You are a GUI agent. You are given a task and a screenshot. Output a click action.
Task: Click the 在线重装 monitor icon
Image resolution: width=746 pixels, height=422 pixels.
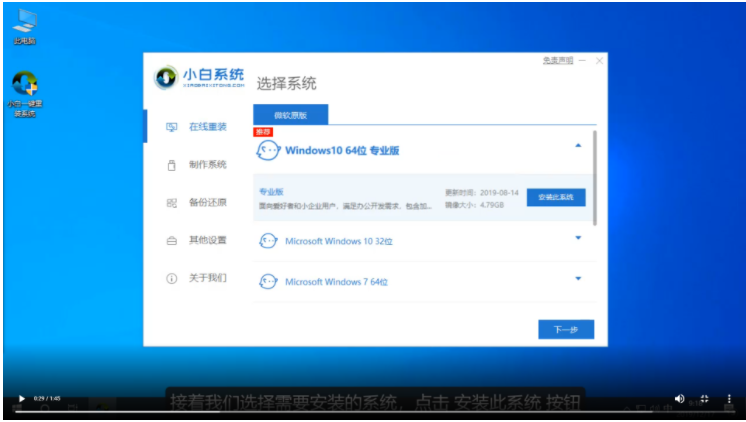pyautogui.click(x=171, y=127)
